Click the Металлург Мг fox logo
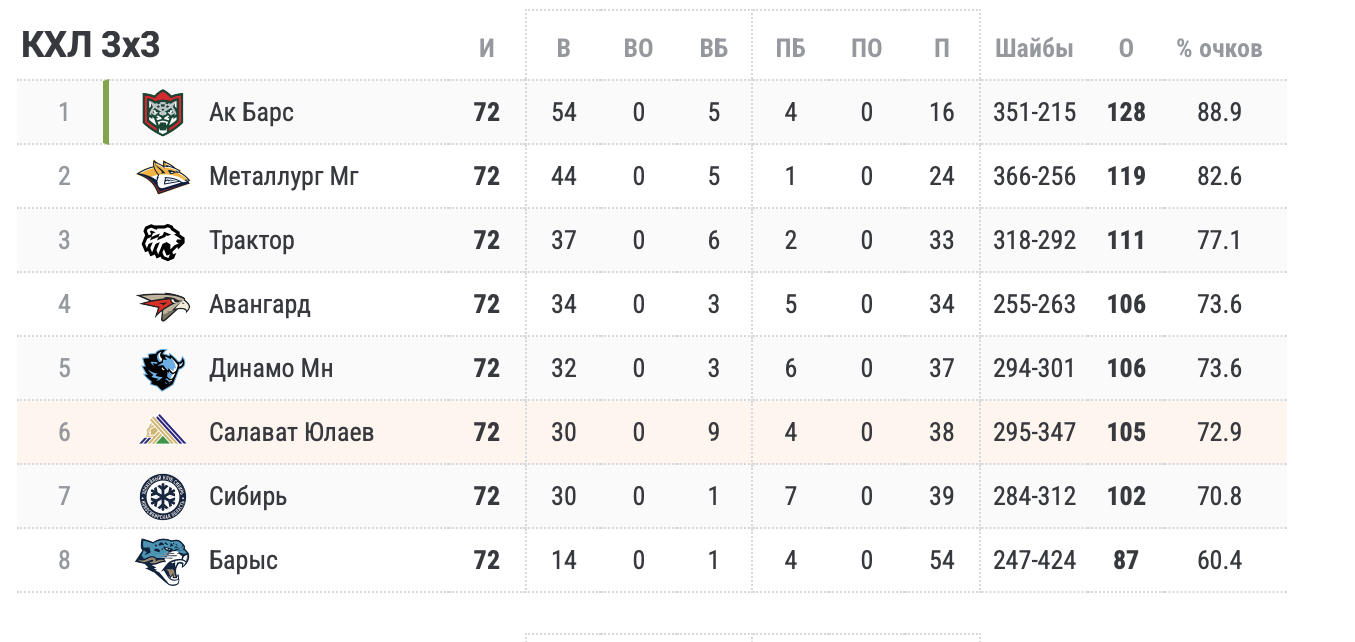The width and height of the screenshot is (1355, 642). [x=162, y=176]
